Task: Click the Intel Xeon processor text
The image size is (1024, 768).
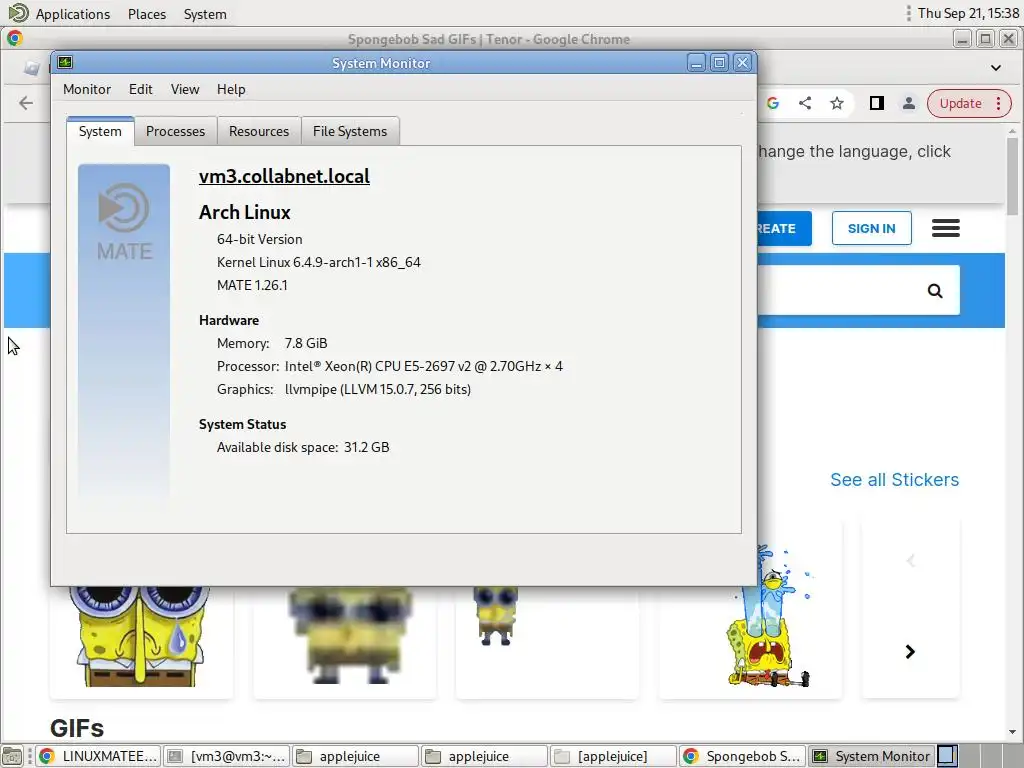Action: pyautogui.click(x=423, y=366)
